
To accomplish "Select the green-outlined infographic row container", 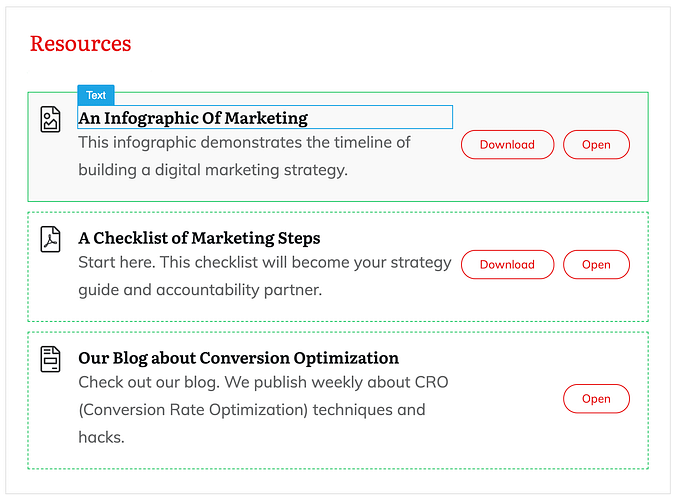I will (x=340, y=190).
